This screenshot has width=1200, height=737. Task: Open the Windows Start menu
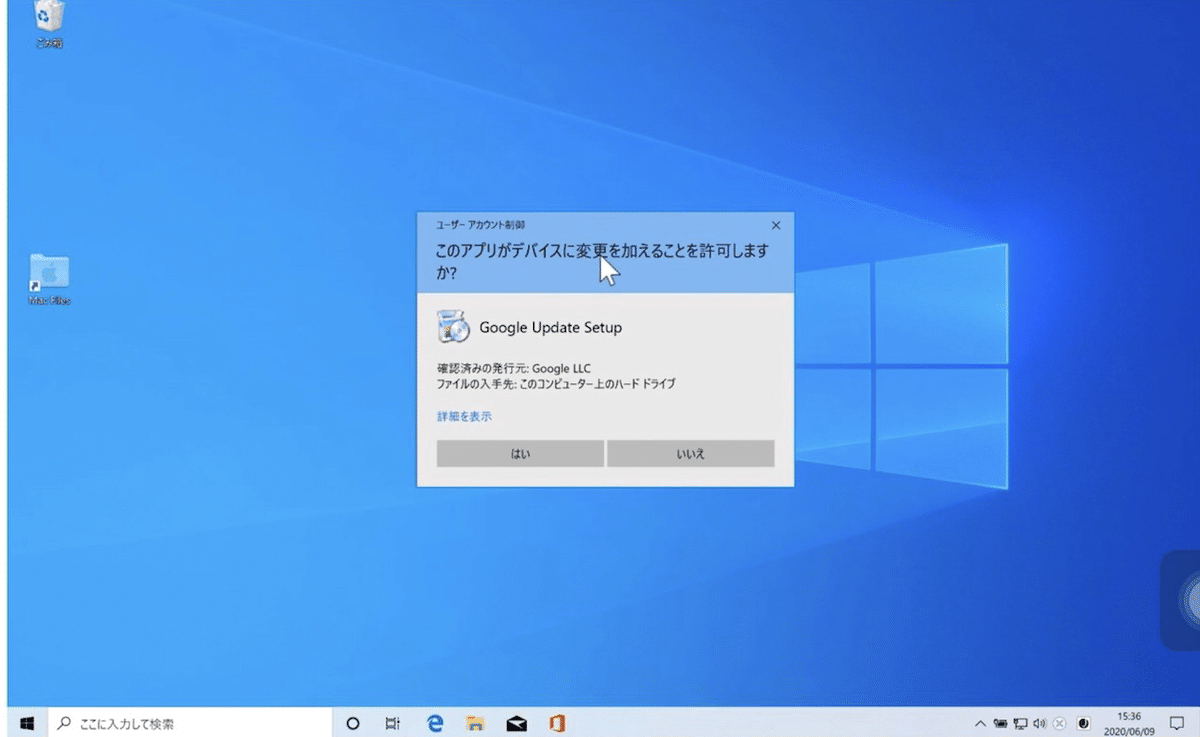(27, 723)
